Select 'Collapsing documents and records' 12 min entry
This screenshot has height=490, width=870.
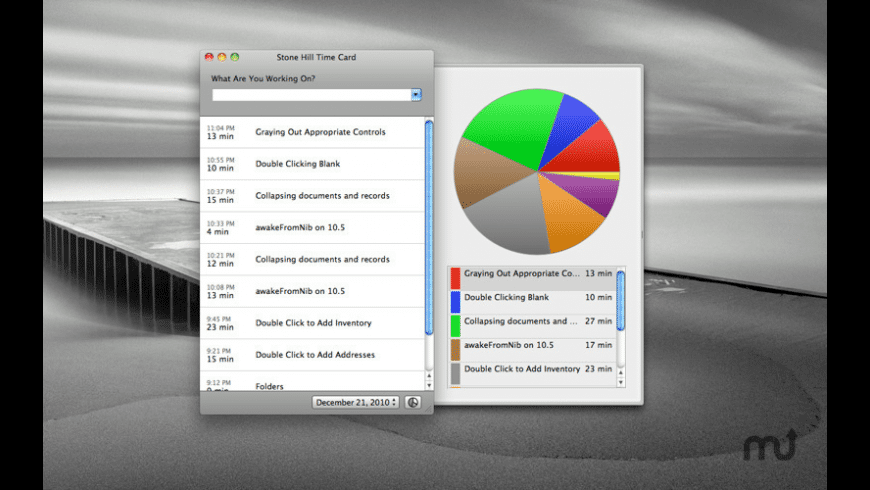312,259
